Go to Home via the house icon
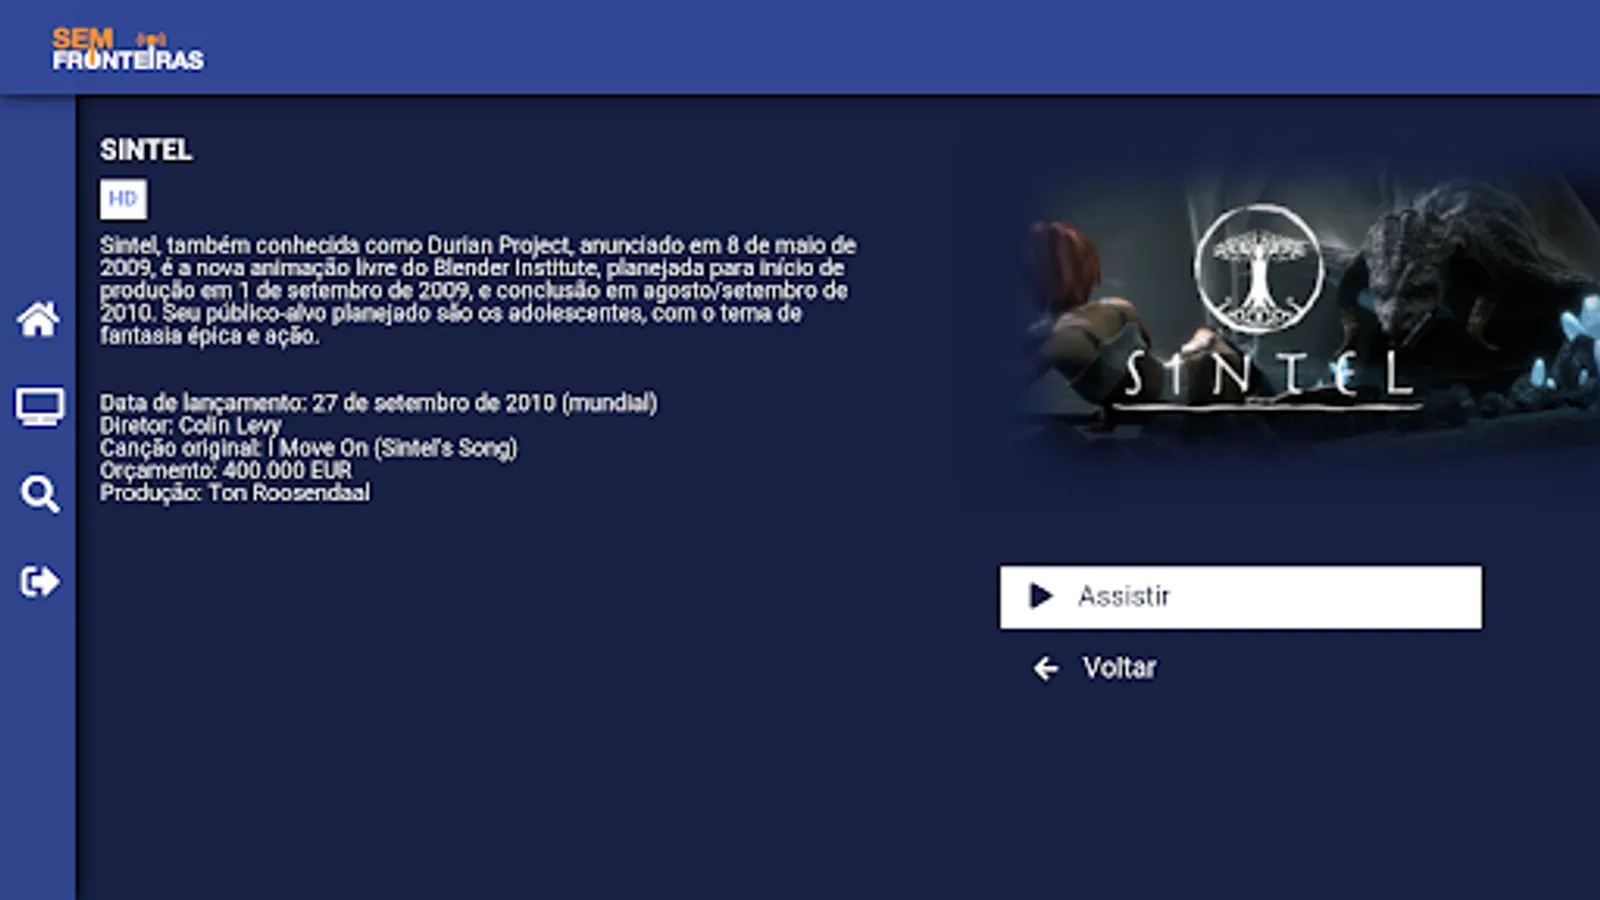 tap(38, 319)
